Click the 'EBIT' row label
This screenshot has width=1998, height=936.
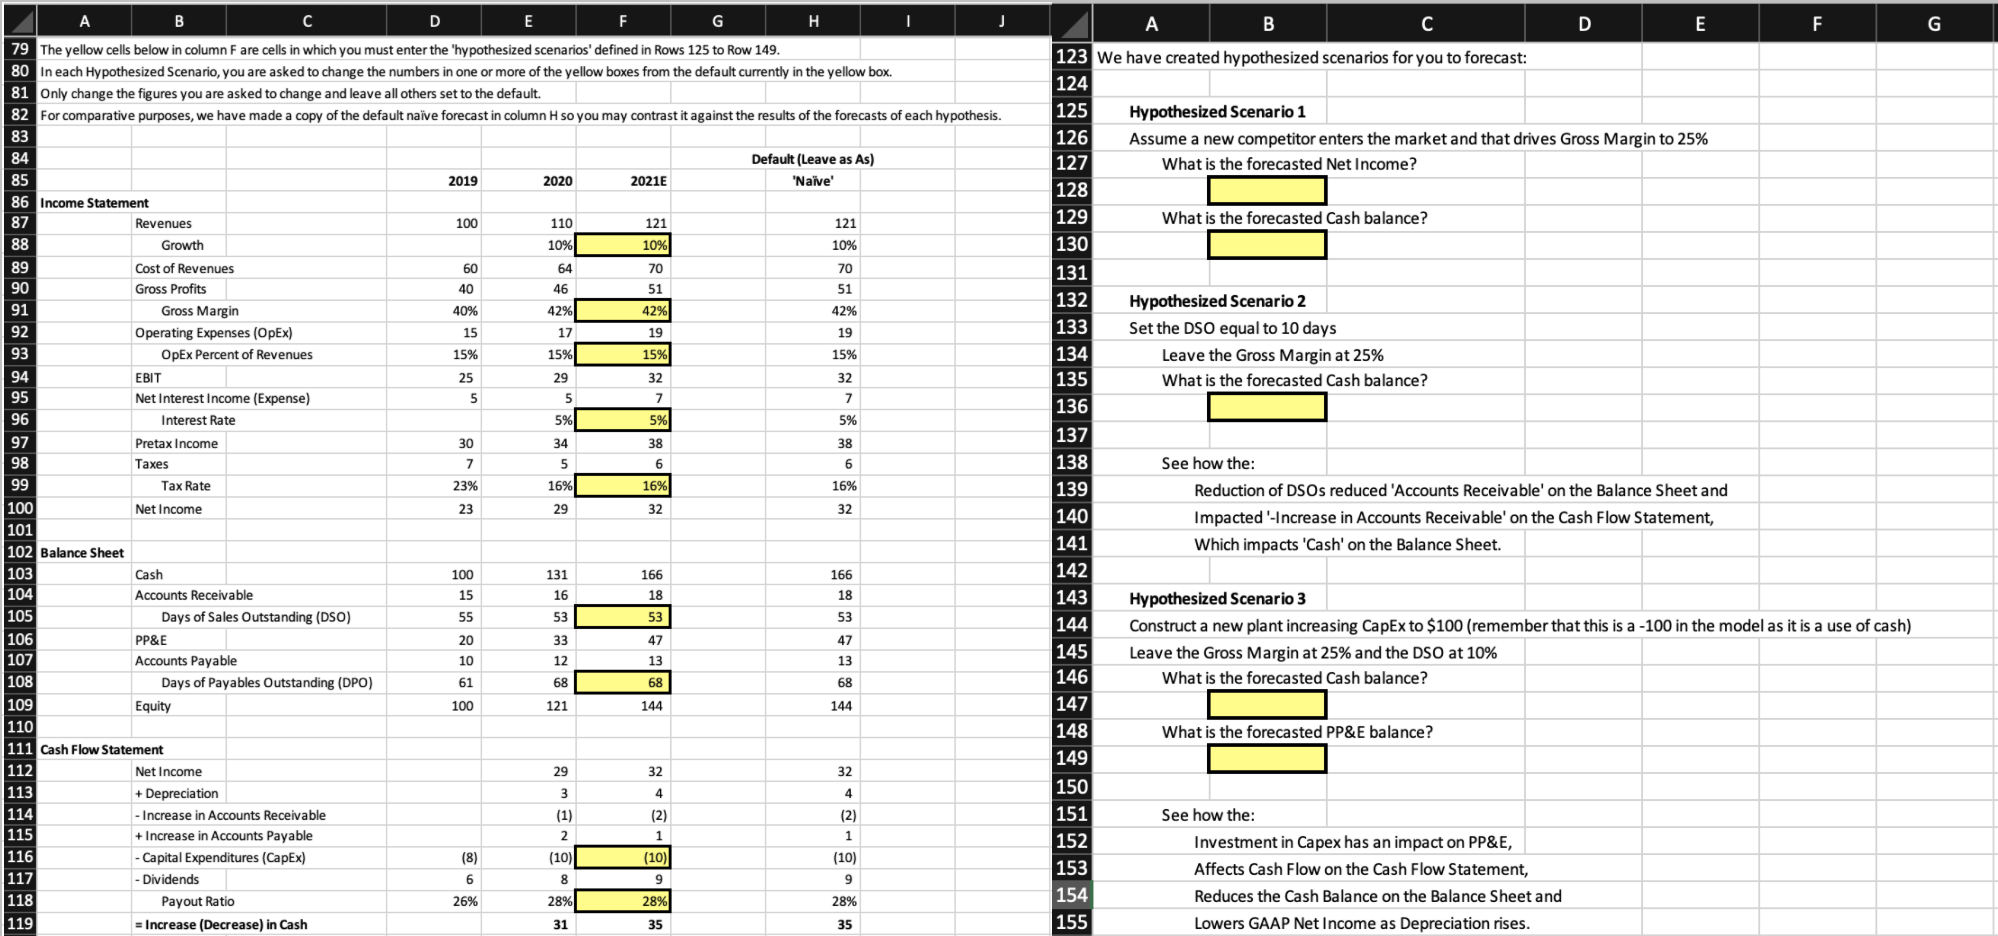point(148,377)
